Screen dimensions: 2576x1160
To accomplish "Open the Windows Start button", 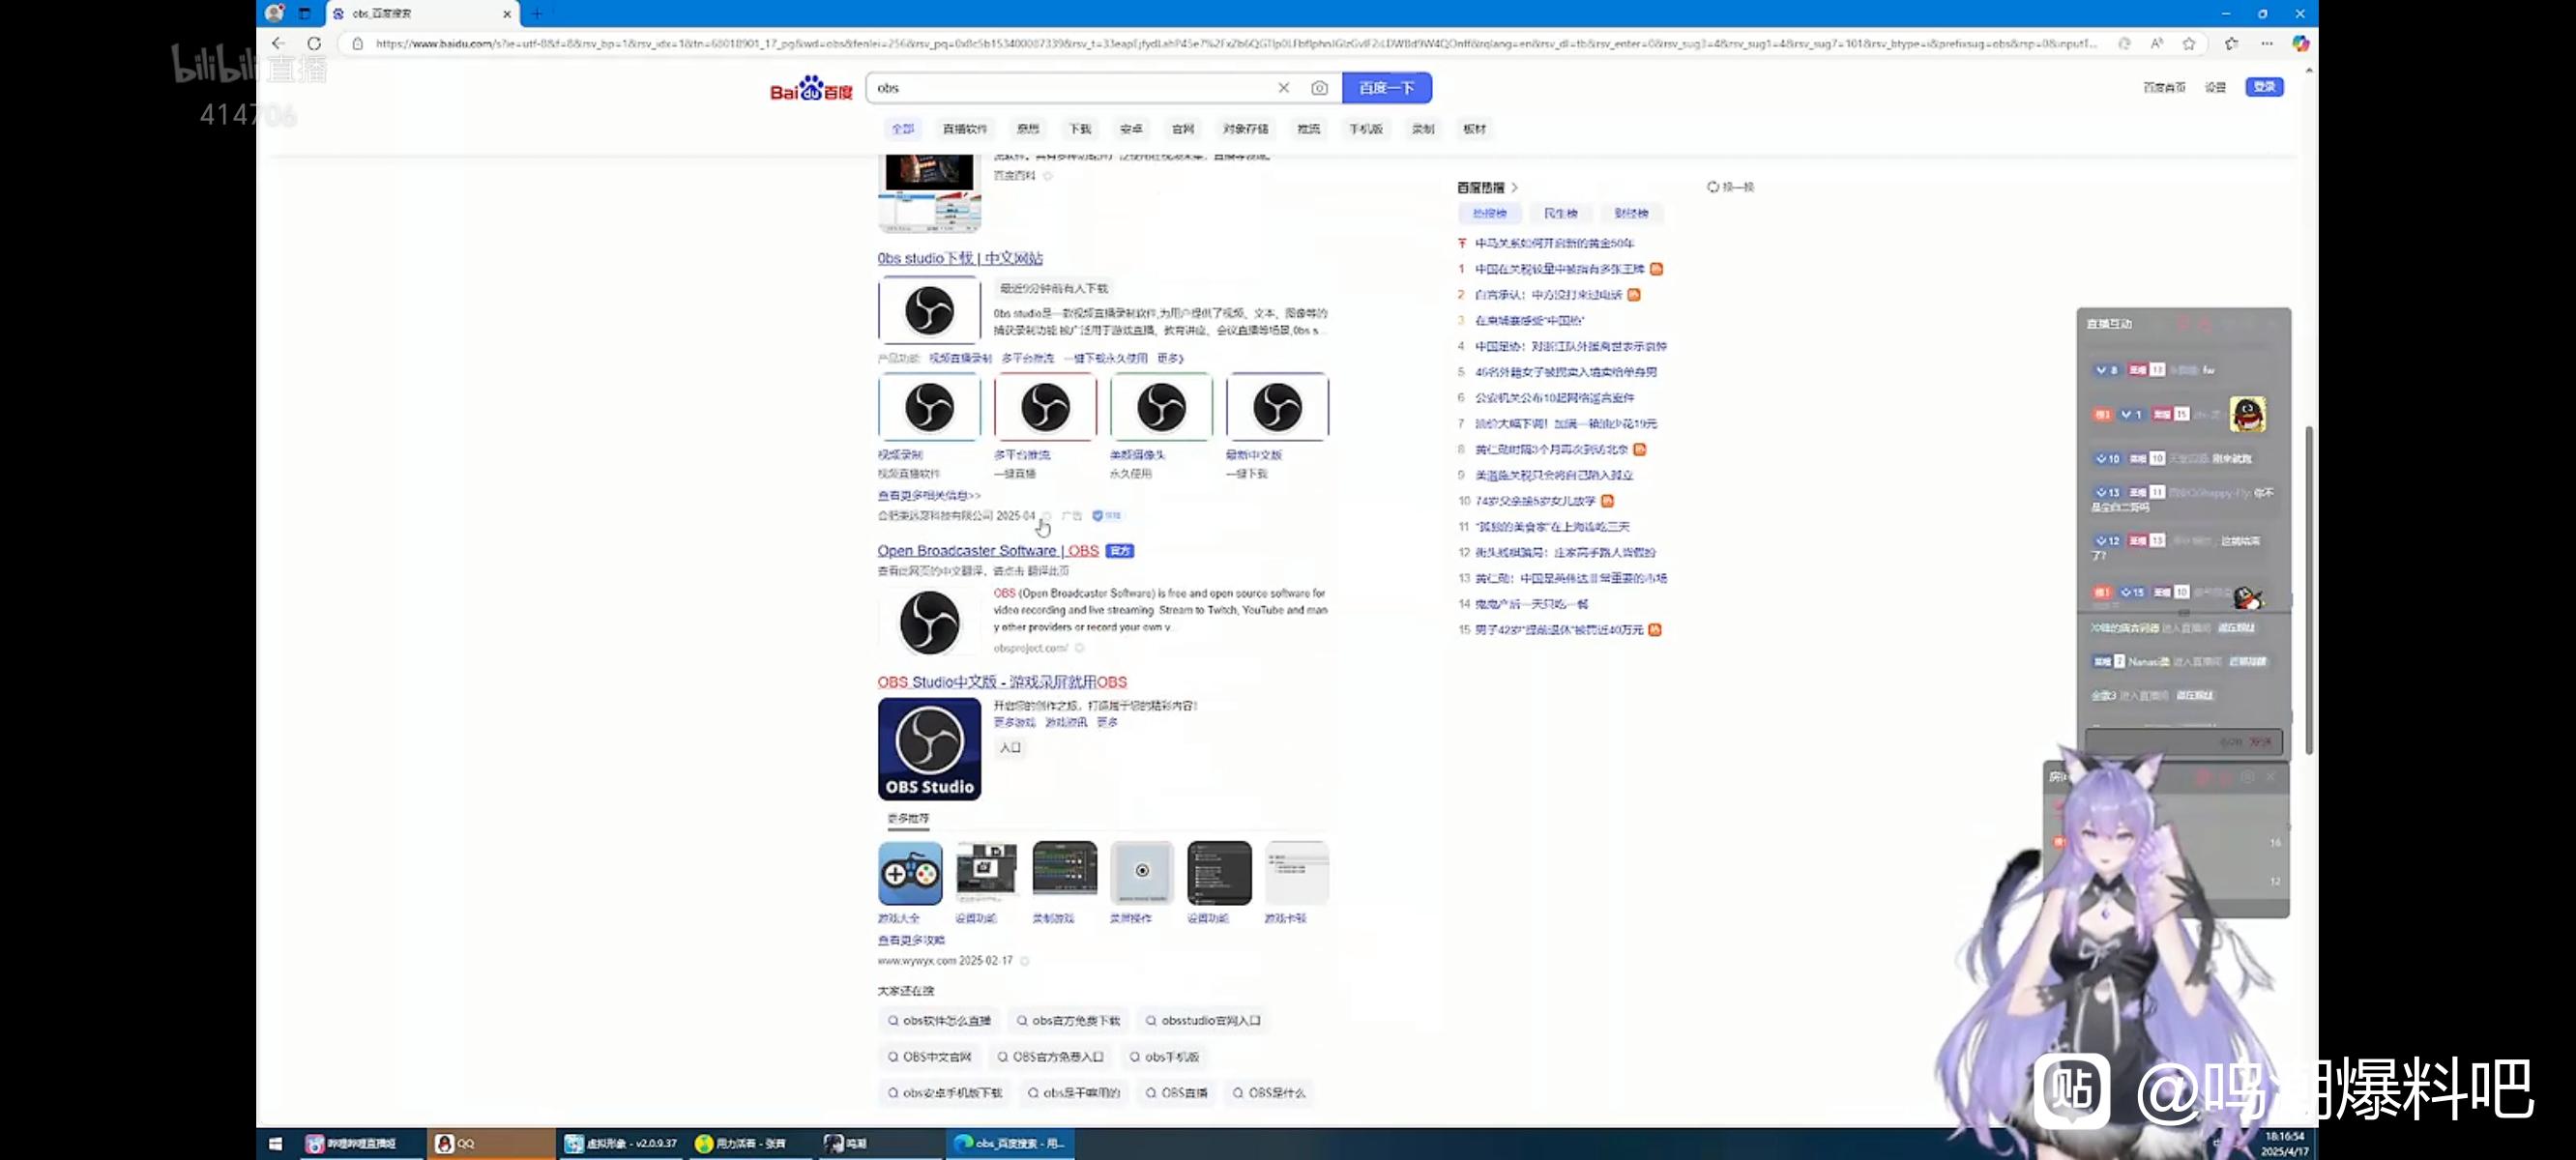I will click(x=275, y=1143).
